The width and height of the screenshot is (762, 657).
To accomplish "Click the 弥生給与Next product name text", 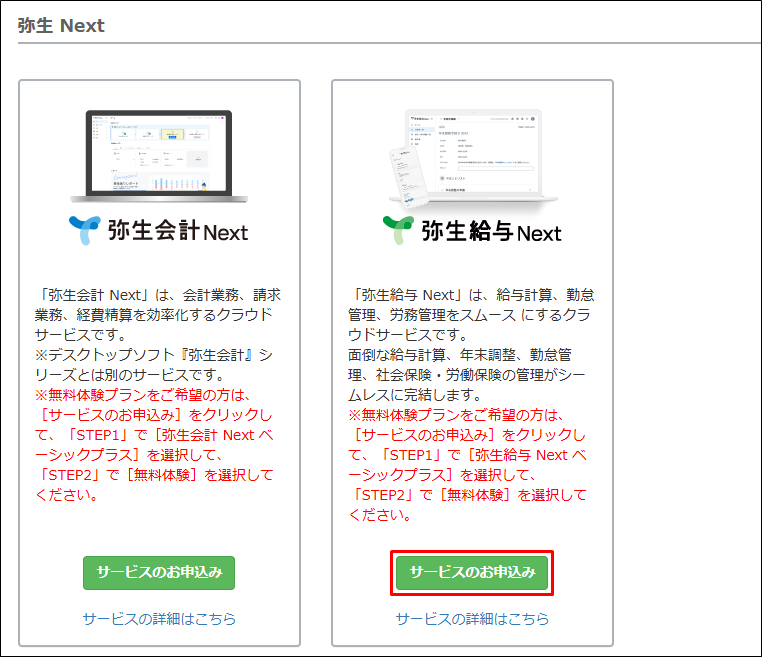I will tap(491, 231).
